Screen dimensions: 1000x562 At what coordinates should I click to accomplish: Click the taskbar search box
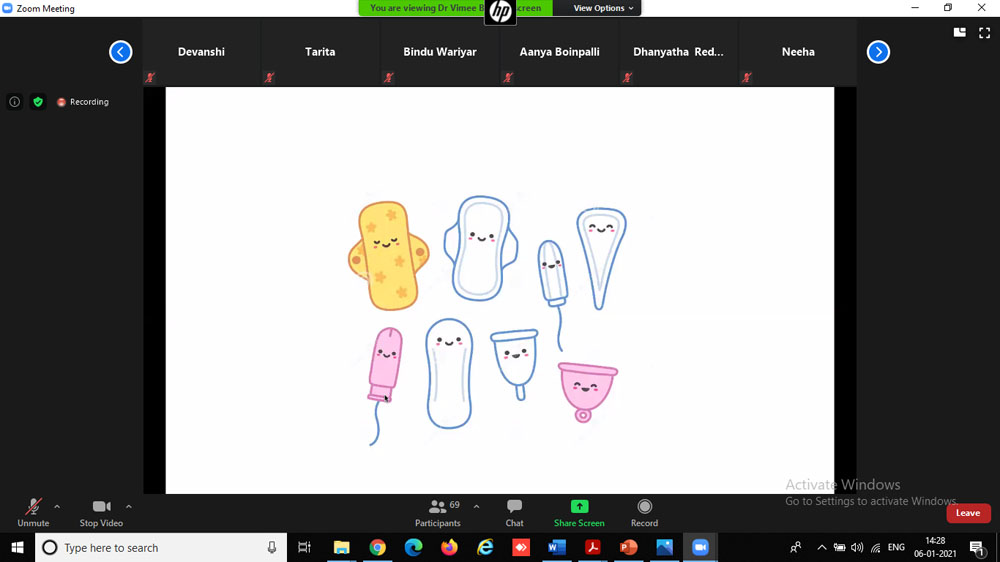tap(161, 547)
